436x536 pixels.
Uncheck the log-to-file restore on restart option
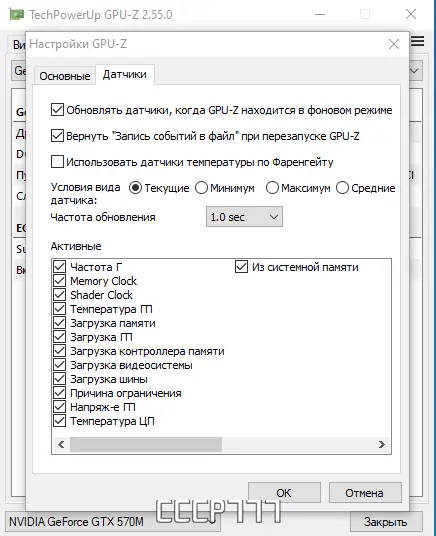coord(57,136)
